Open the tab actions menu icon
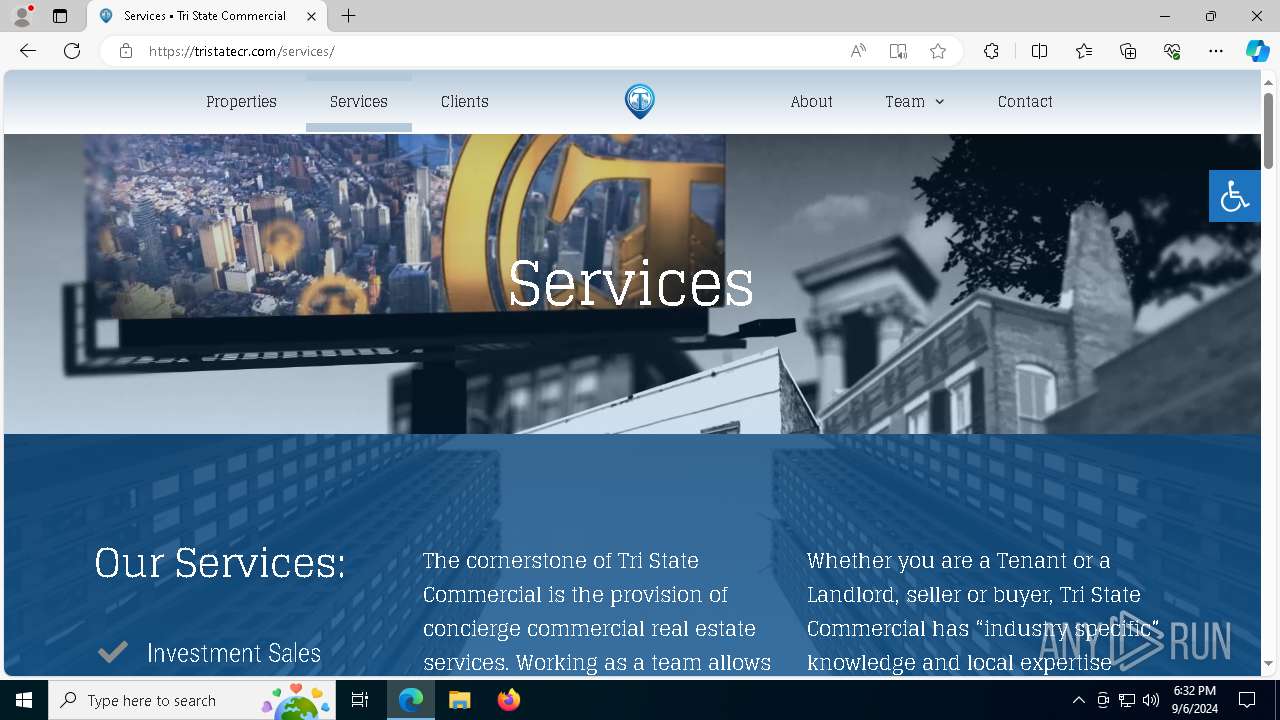 tap(60, 16)
